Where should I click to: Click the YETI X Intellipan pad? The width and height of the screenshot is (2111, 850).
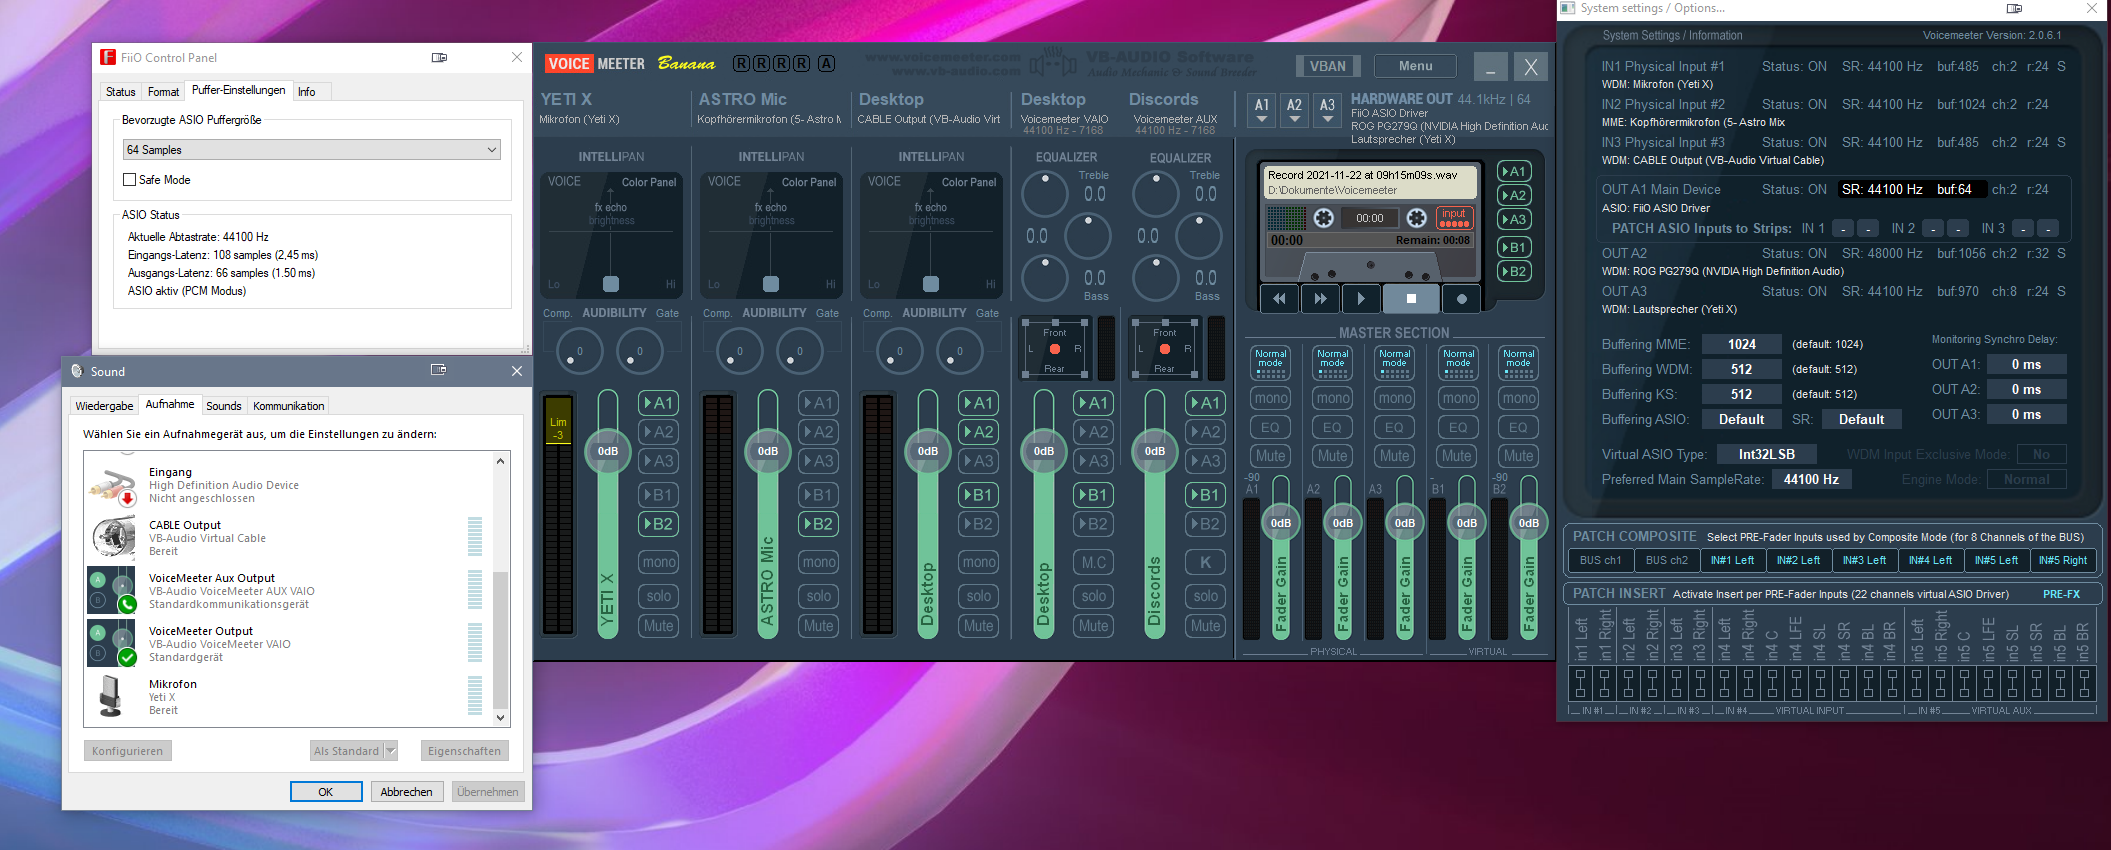(x=611, y=234)
